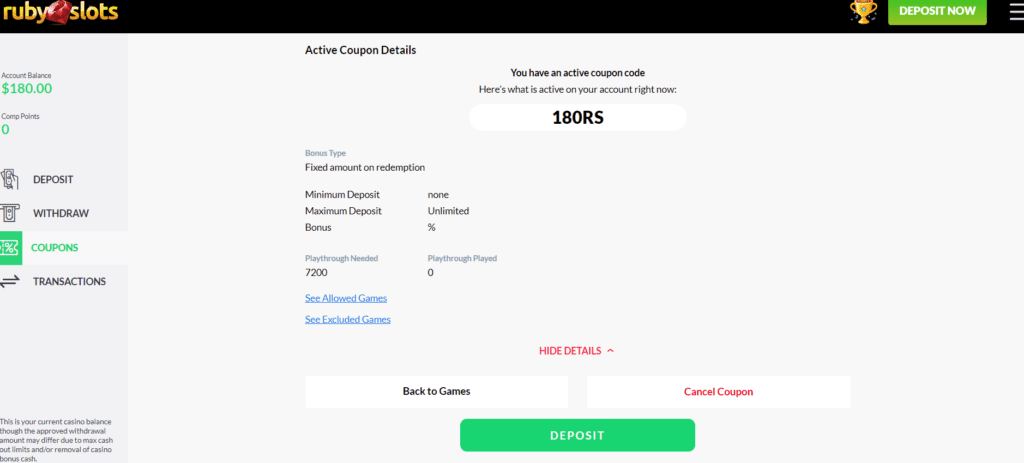Collapse details with Hide Details chevron
The height and width of the screenshot is (463, 1024).
[x=611, y=351]
